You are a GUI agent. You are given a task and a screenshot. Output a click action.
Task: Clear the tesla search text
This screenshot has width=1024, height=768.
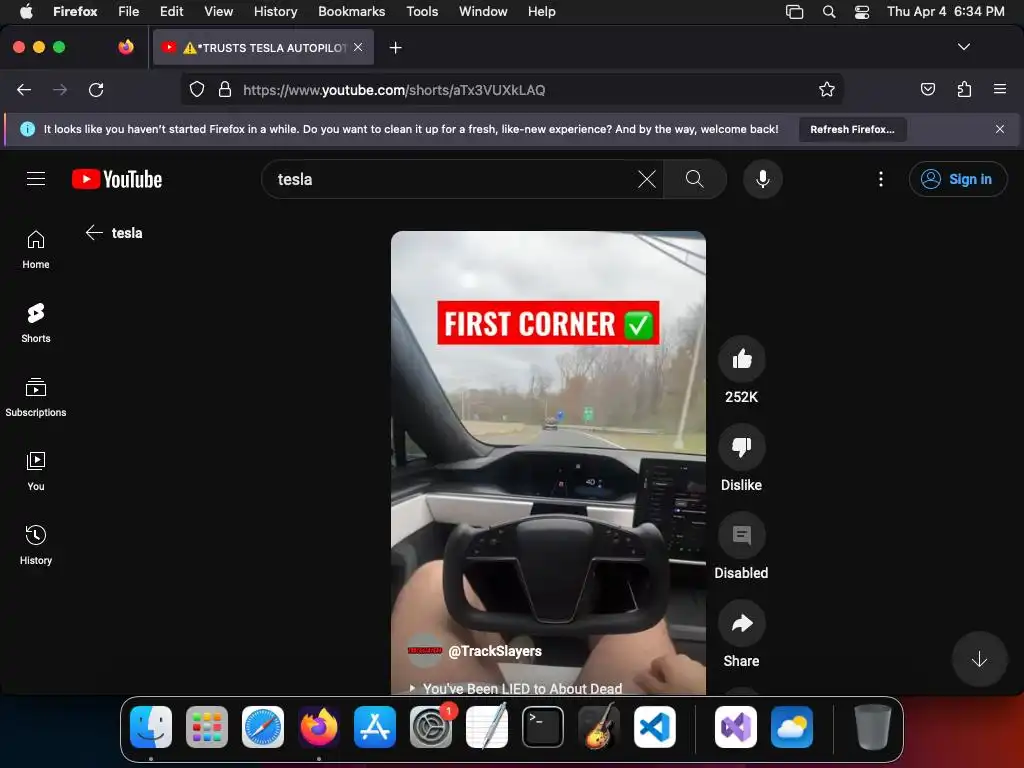647,179
